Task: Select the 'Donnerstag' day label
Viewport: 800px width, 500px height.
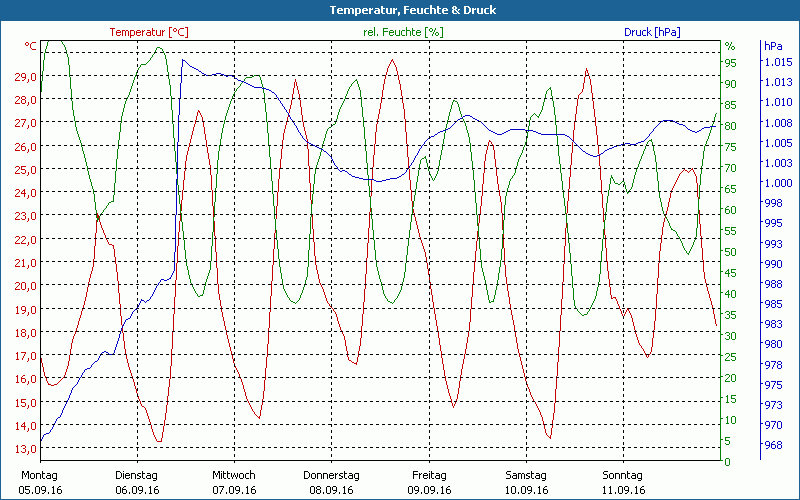Action: click(x=332, y=475)
